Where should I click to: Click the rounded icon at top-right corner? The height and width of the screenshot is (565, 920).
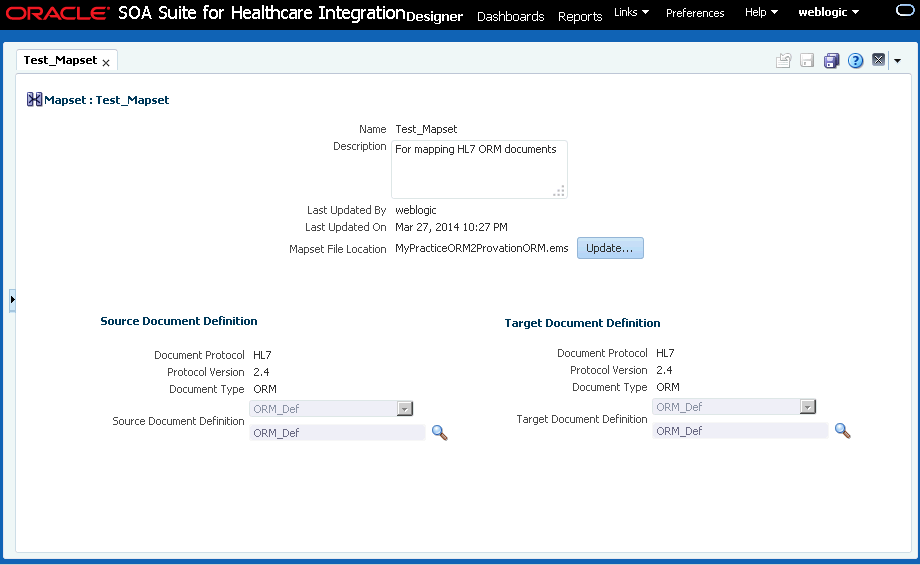905,10
